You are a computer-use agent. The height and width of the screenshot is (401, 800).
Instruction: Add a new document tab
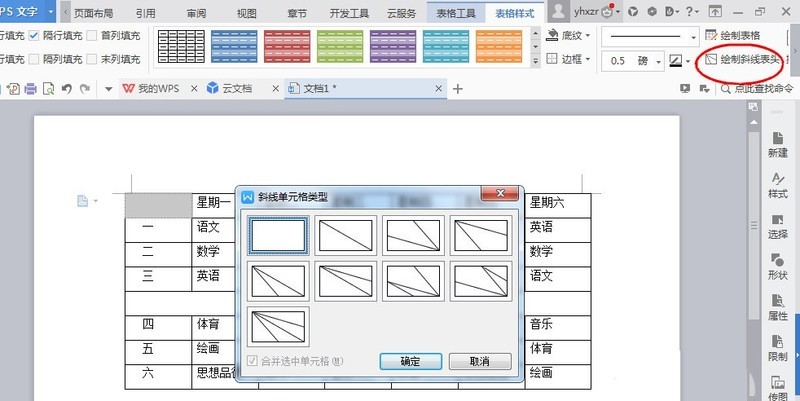pyautogui.click(x=458, y=89)
